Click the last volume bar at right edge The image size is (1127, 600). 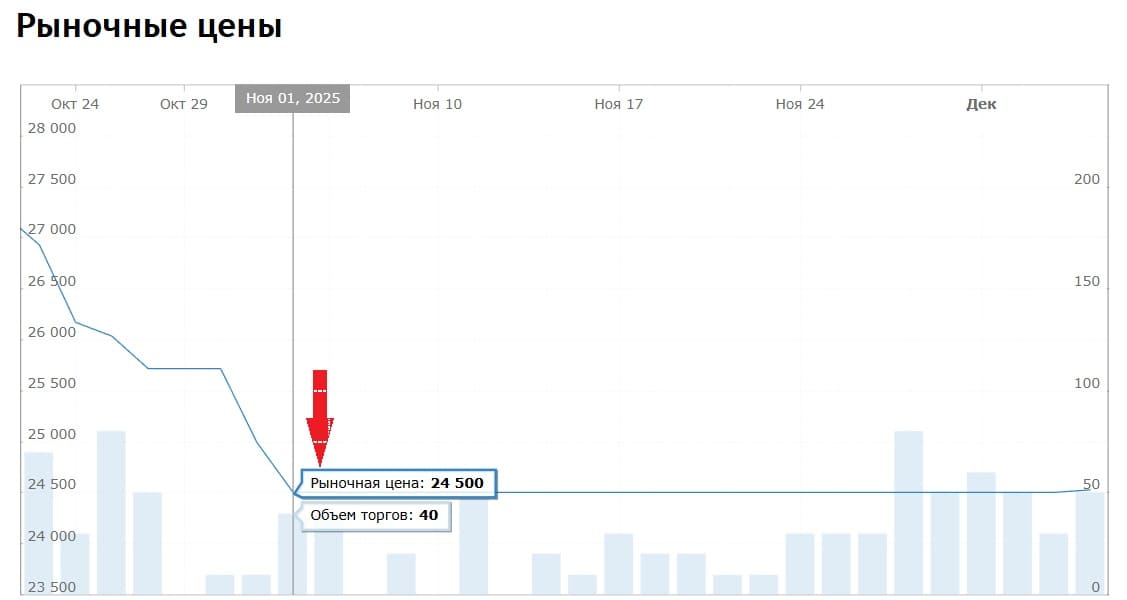coord(1090,543)
